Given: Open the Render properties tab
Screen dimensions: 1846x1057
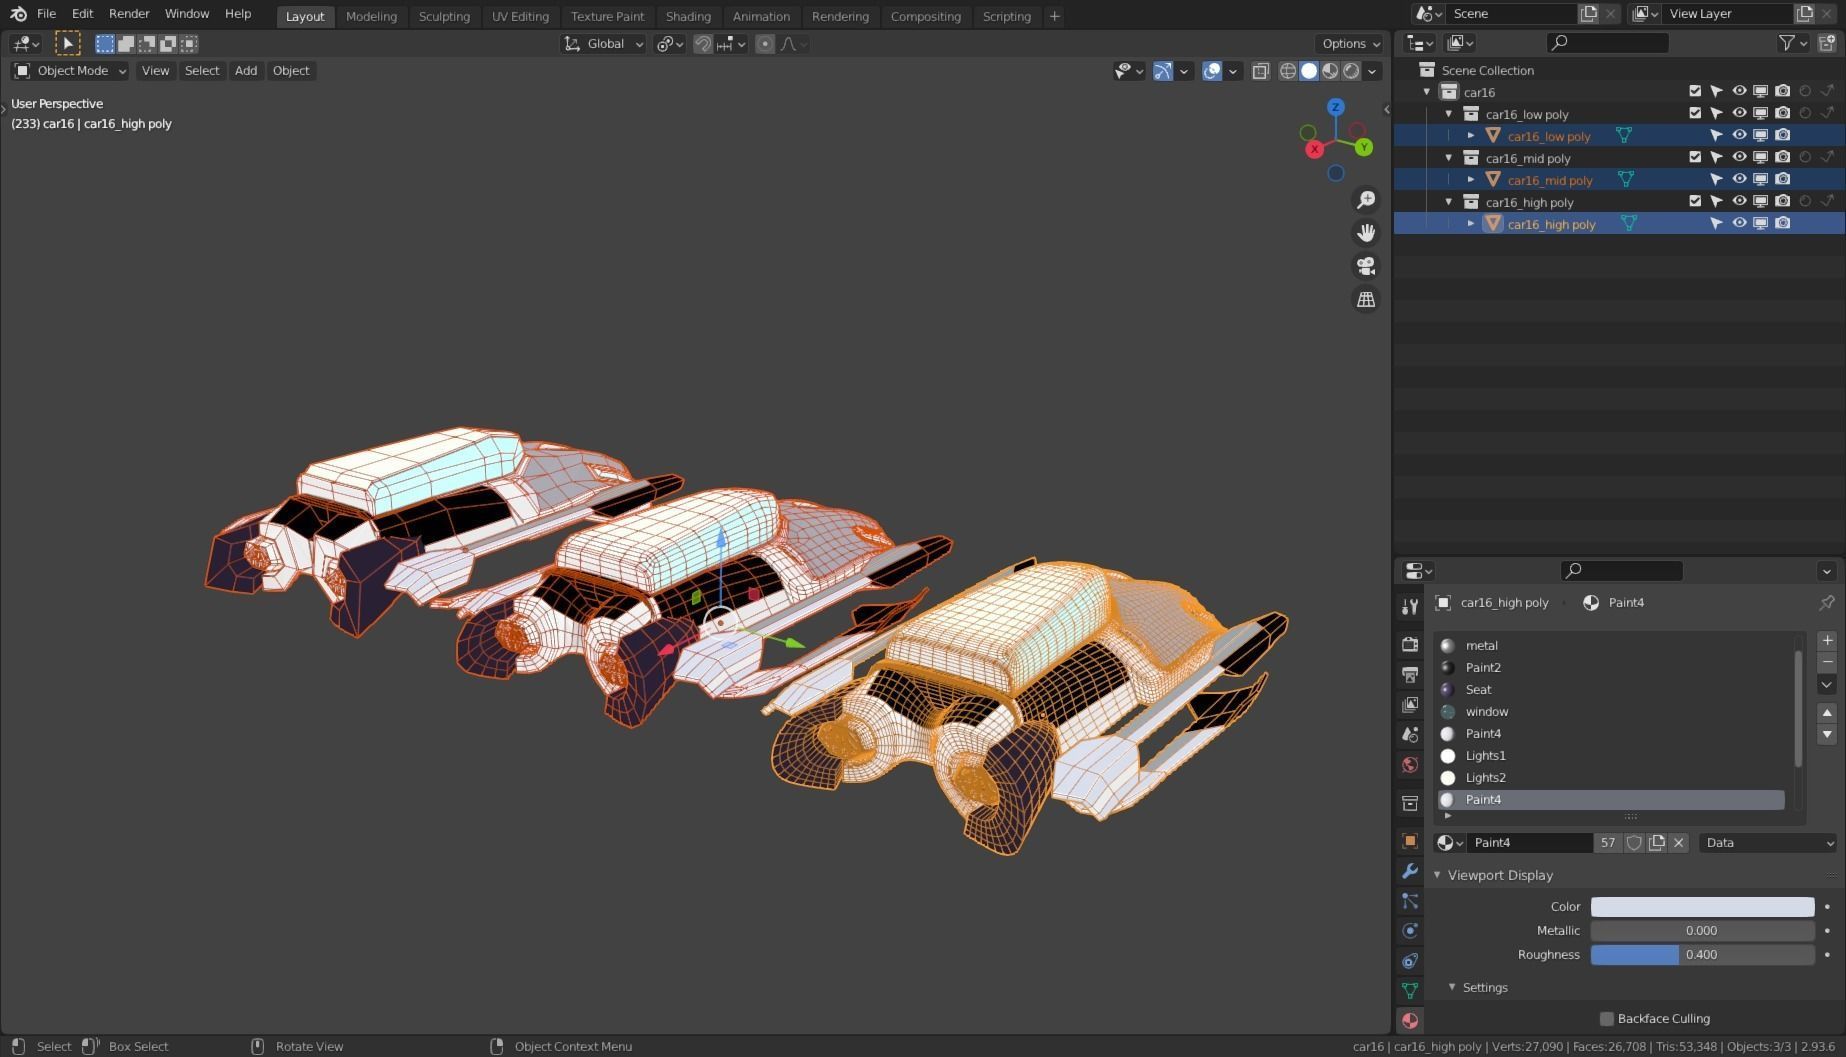Looking at the screenshot, I should tap(1409, 645).
